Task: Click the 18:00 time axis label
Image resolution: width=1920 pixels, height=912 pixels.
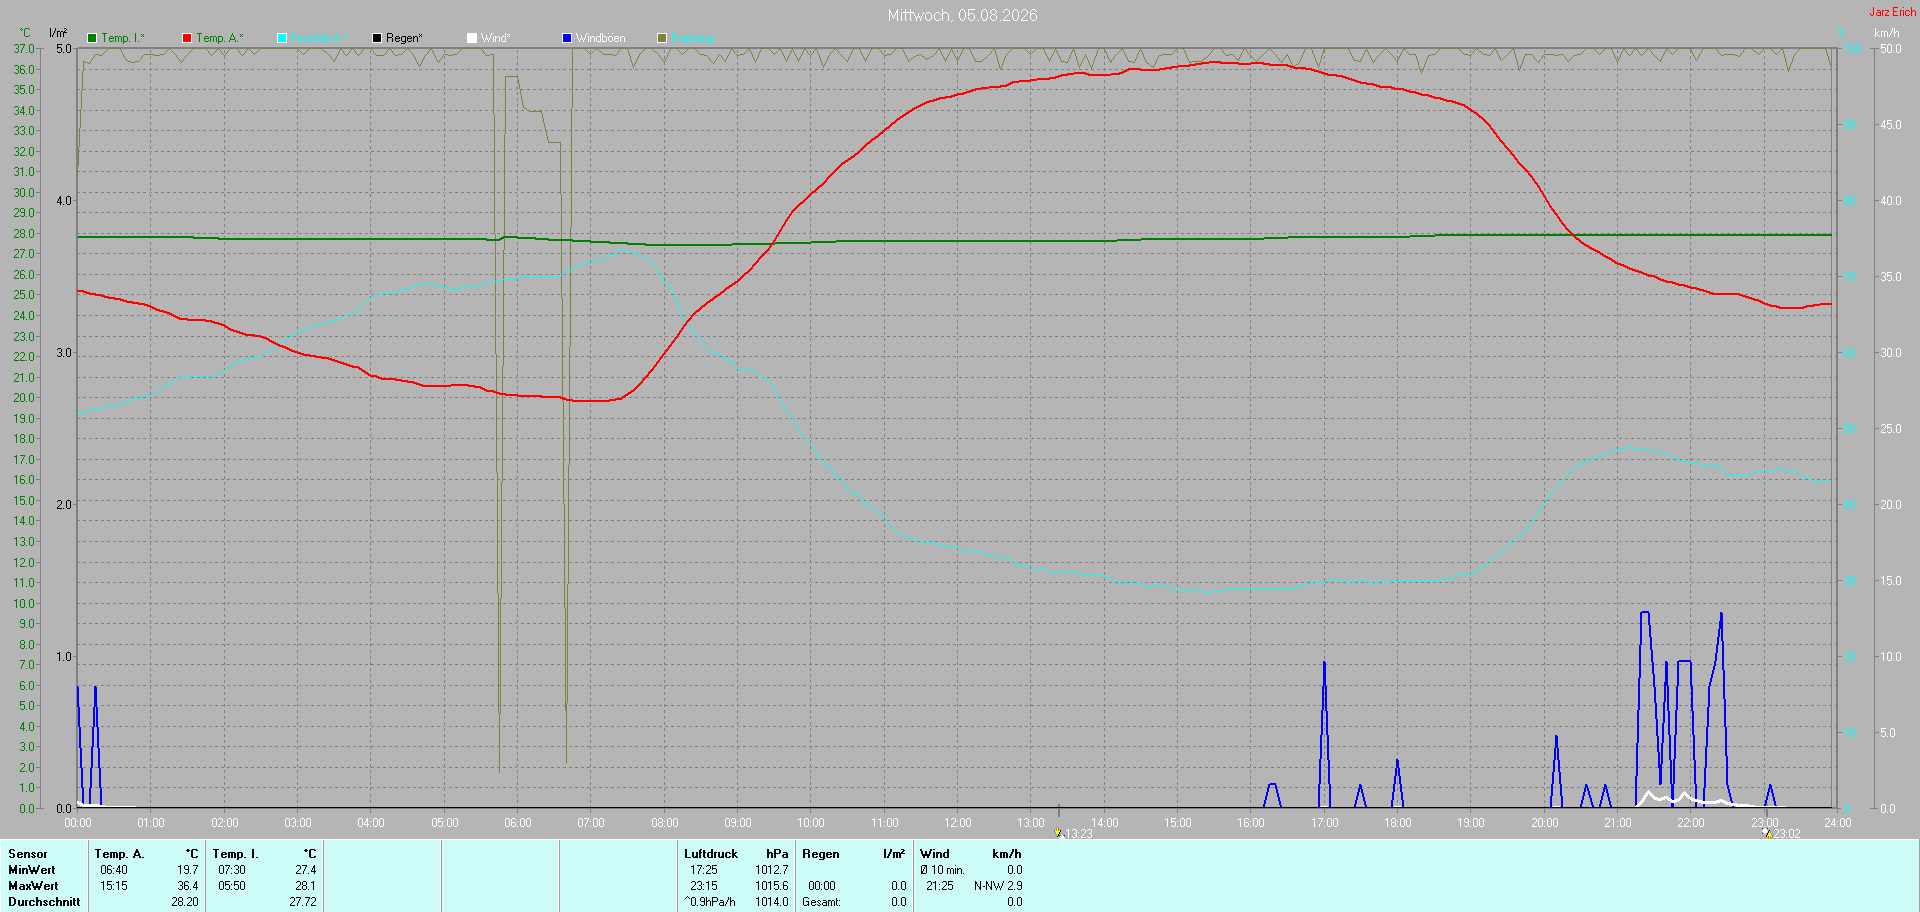Action: tap(1398, 823)
